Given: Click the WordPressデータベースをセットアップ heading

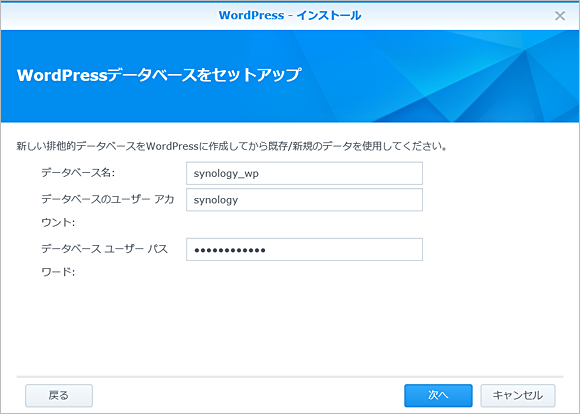Looking at the screenshot, I should tap(159, 75).
